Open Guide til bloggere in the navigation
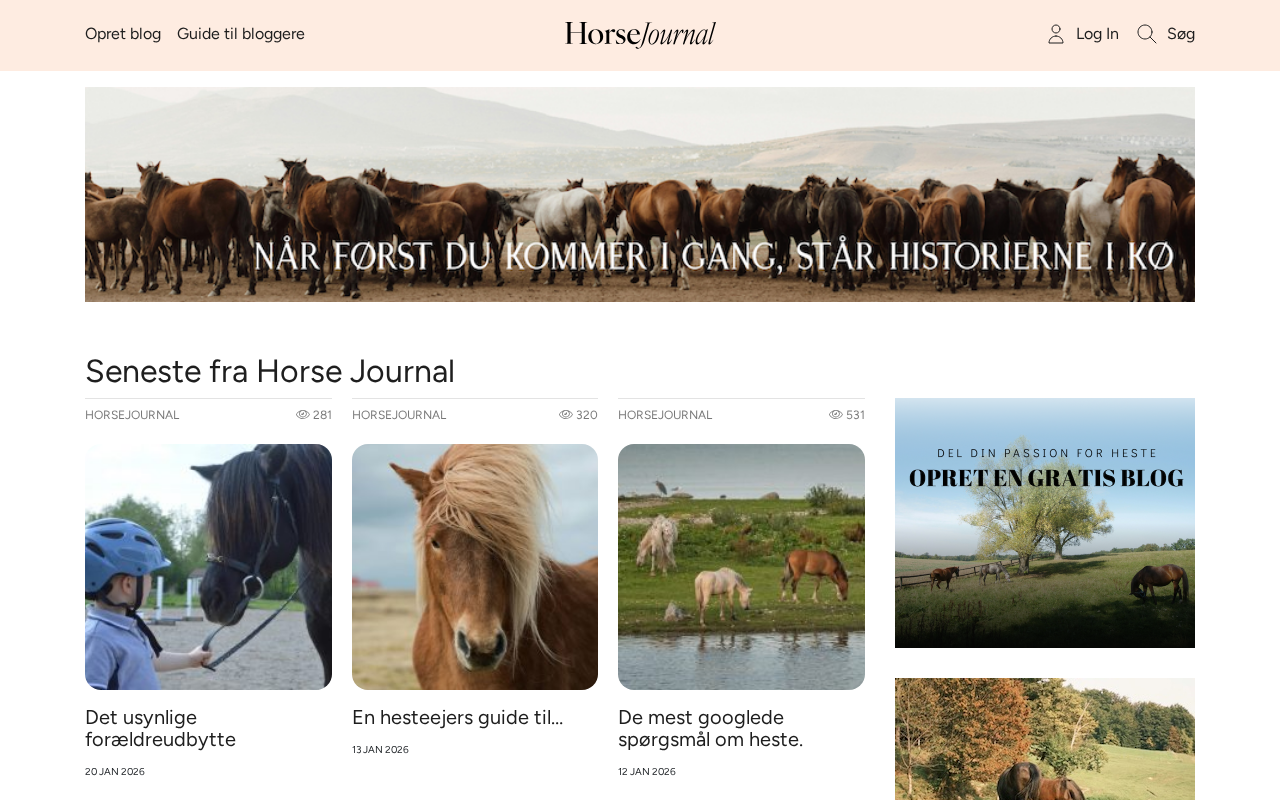 241,34
